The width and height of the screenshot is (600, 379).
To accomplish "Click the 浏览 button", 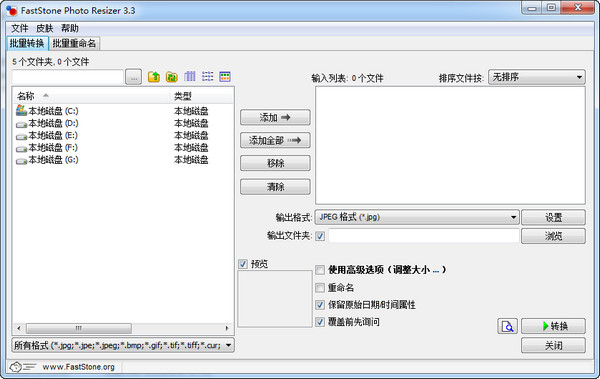I will click(553, 236).
